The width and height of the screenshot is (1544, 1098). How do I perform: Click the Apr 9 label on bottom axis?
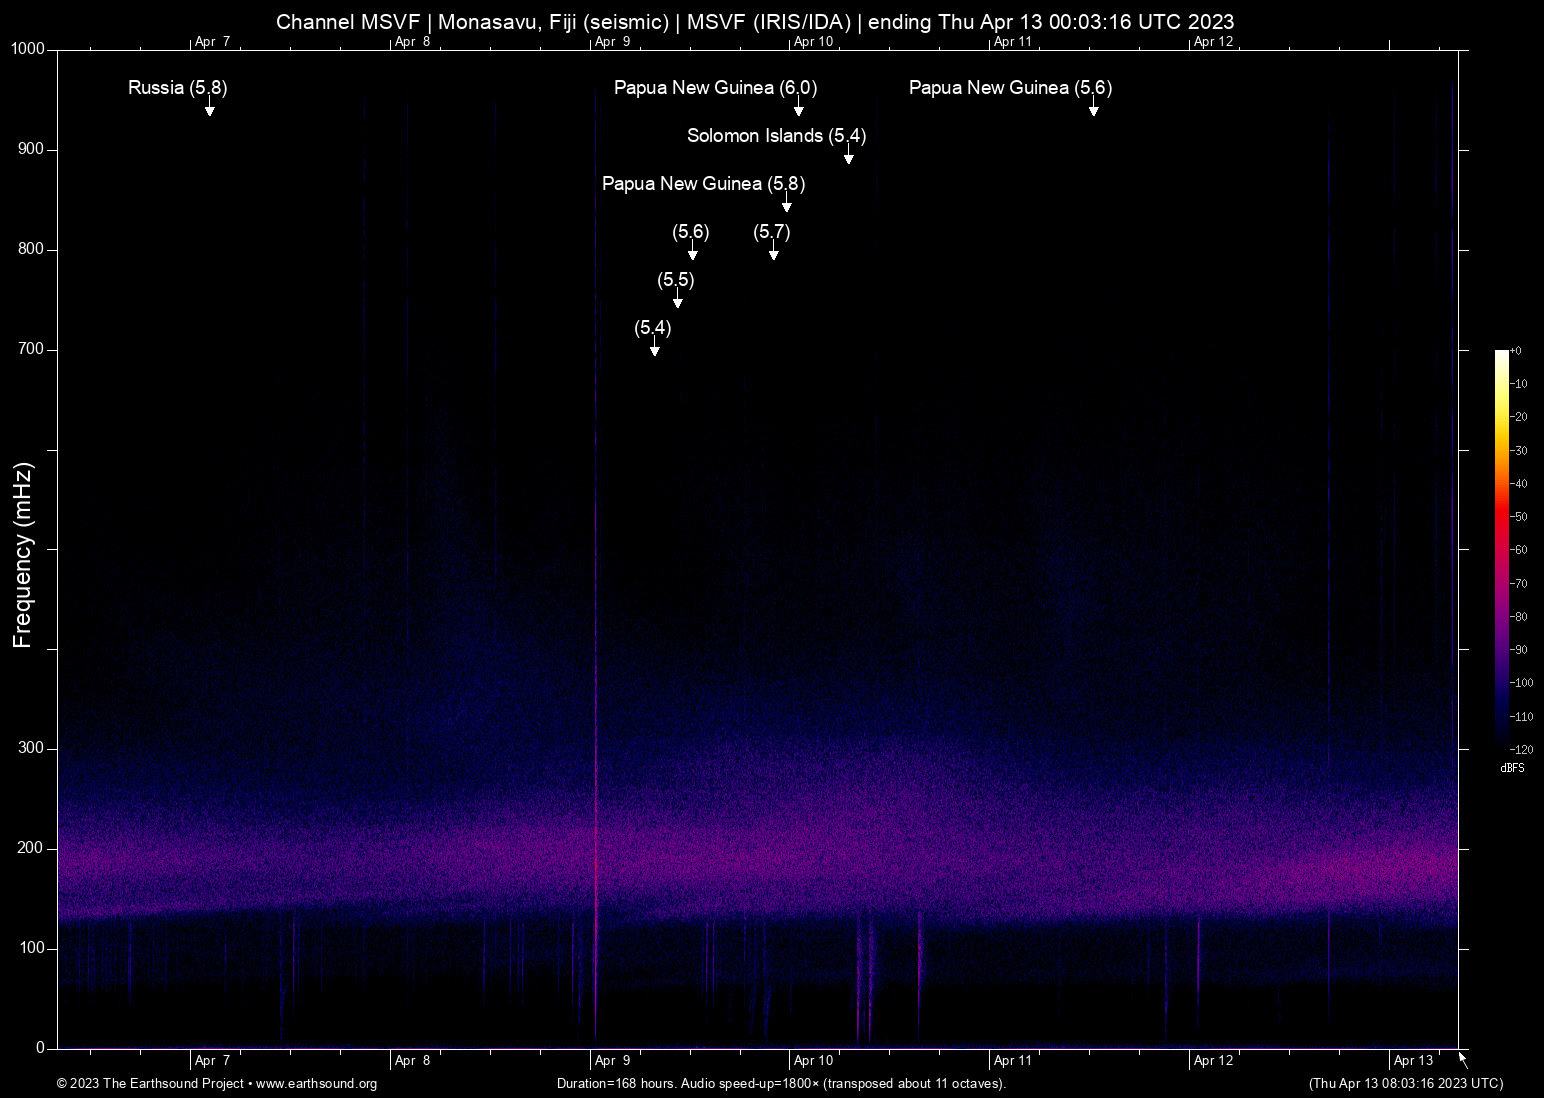(x=612, y=1060)
